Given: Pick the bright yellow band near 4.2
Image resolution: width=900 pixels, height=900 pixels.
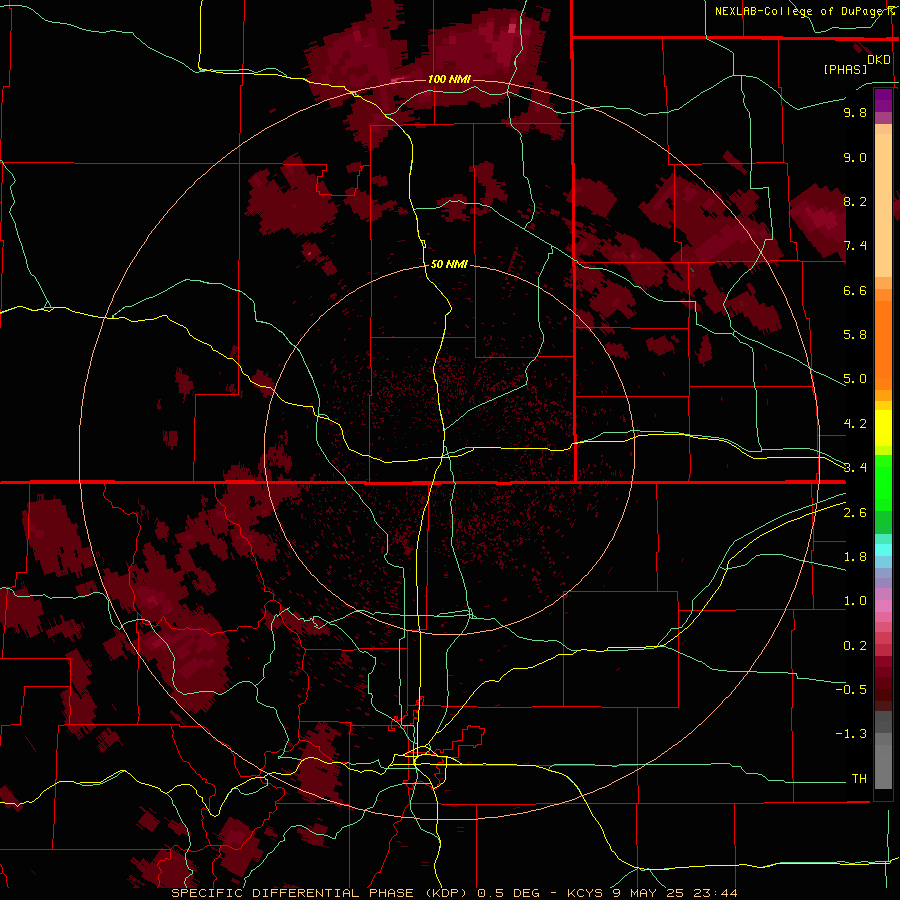Looking at the screenshot, I should click(x=883, y=428).
